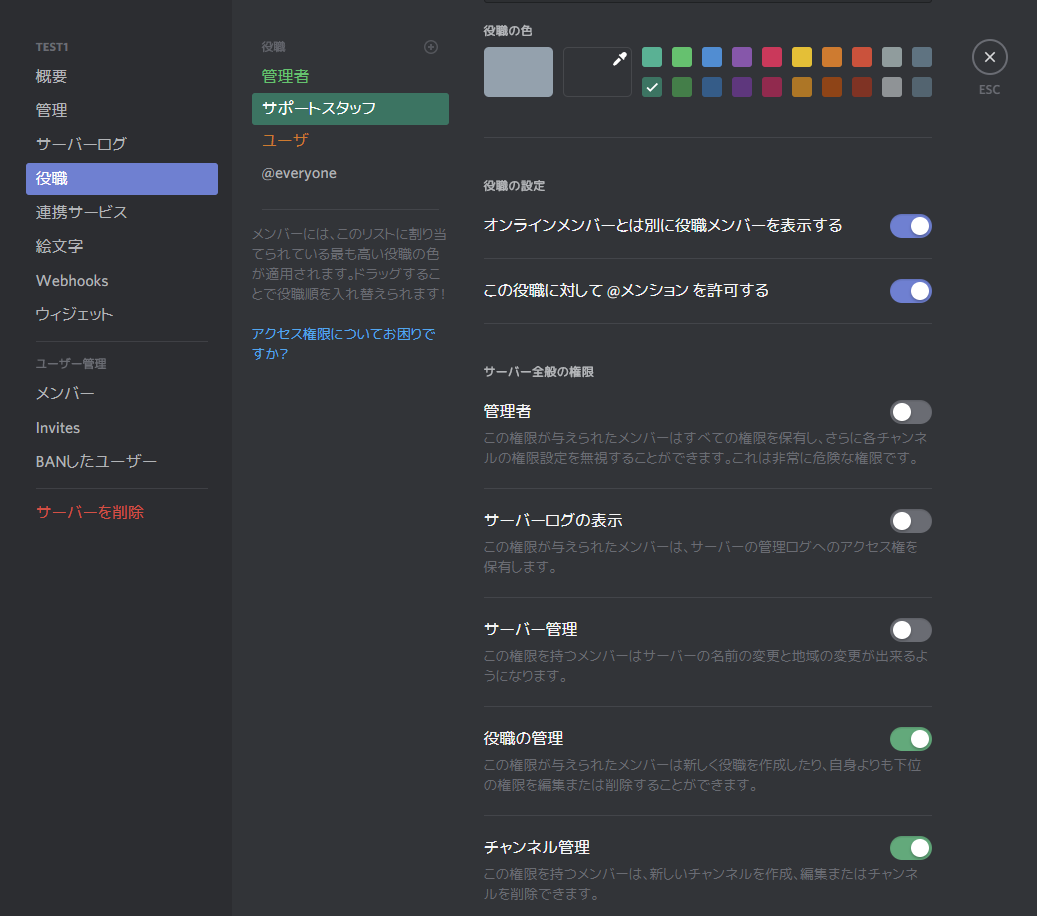Pick the dark blue color swatch

click(x=712, y=87)
